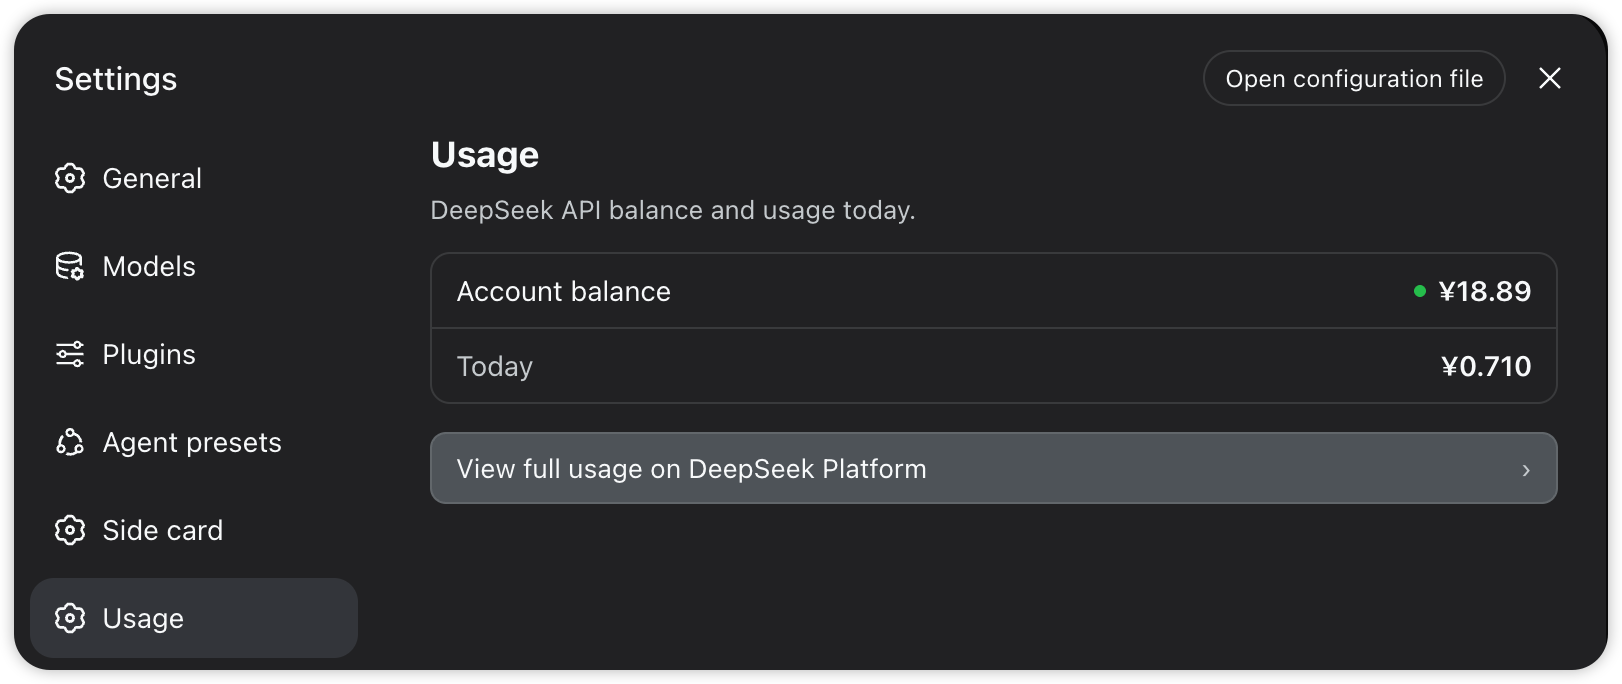1622x684 pixels.
Task: Click the Plugins sliders icon
Action: (70, 354)
